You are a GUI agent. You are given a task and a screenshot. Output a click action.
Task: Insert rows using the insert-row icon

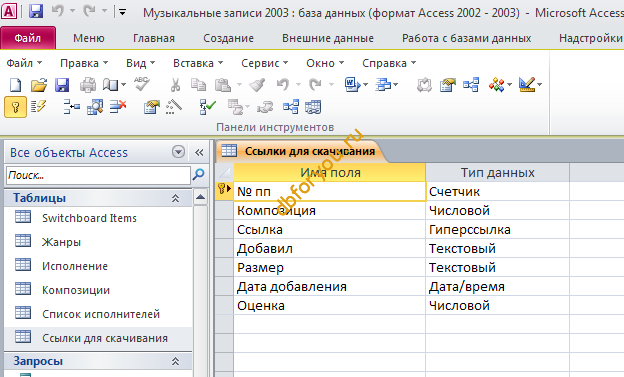(x=72, y=107)
